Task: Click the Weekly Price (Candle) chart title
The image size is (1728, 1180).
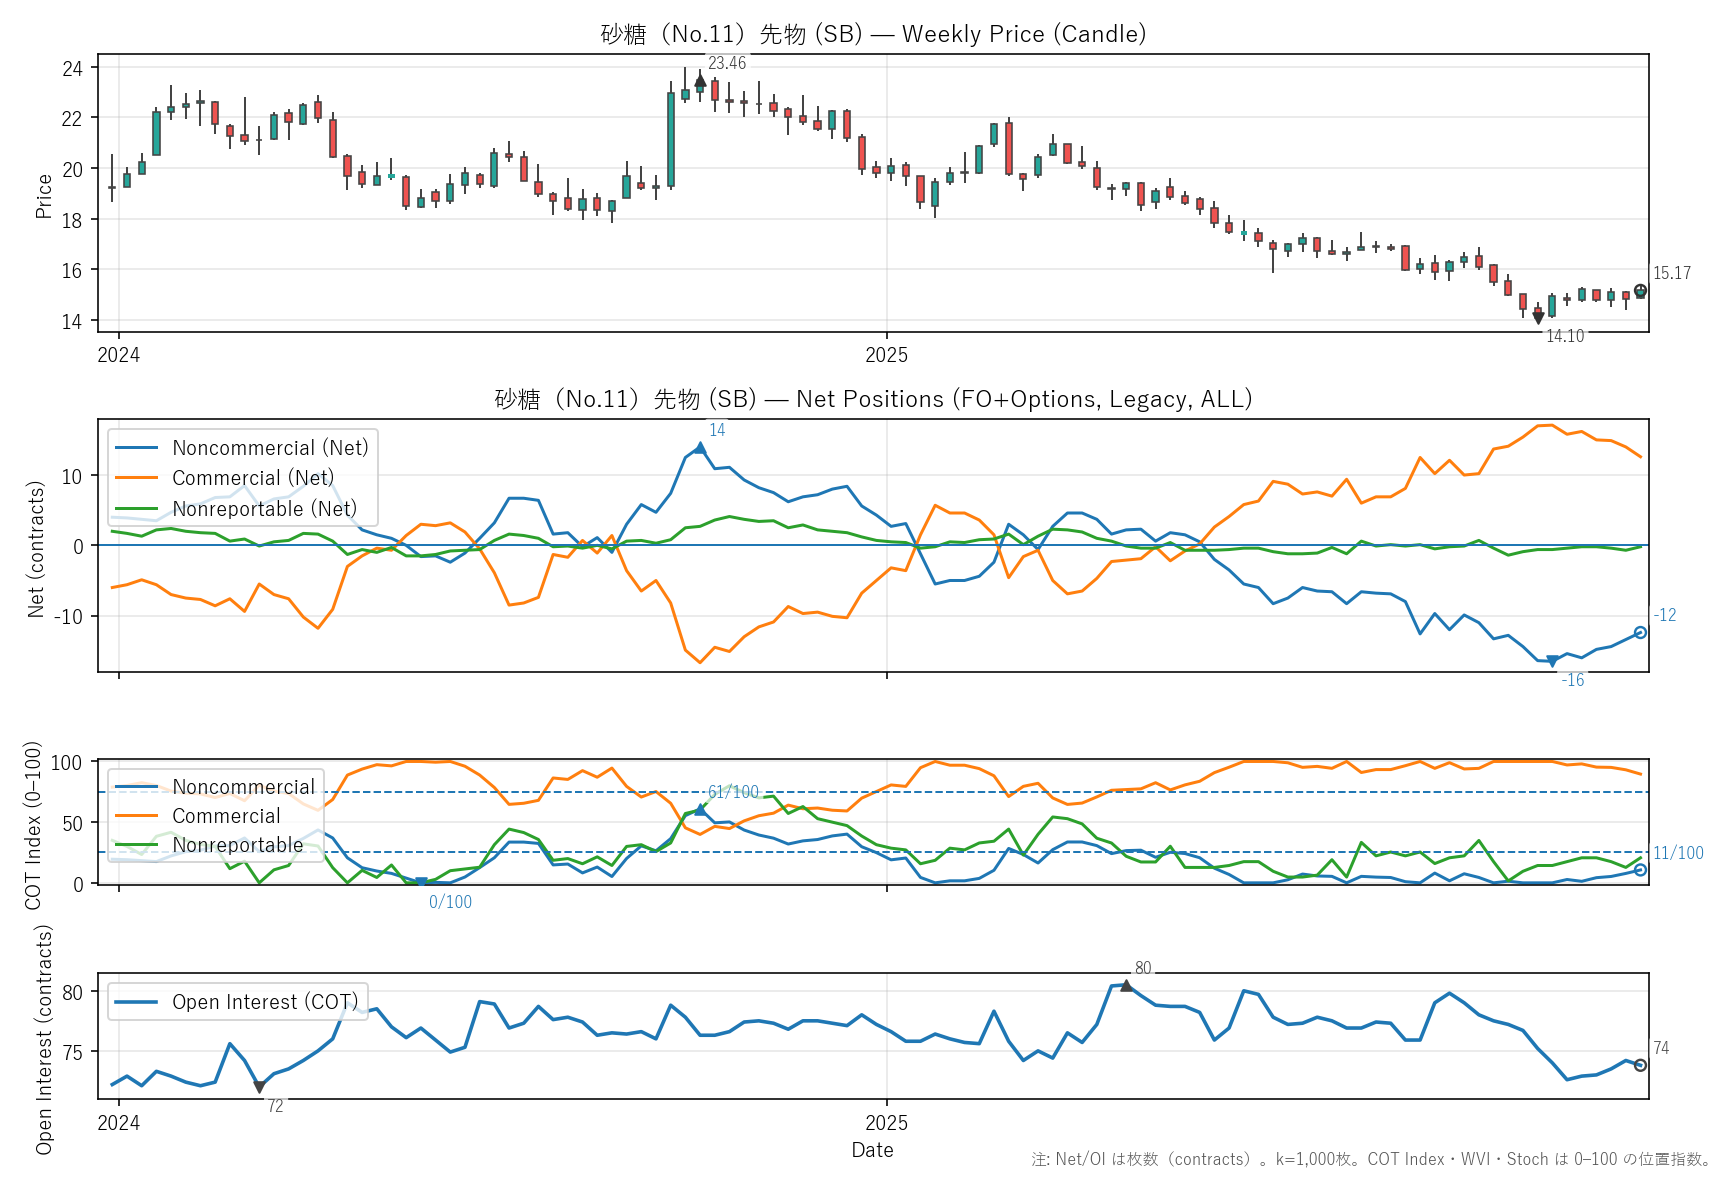Action: (x=872, y=34)
